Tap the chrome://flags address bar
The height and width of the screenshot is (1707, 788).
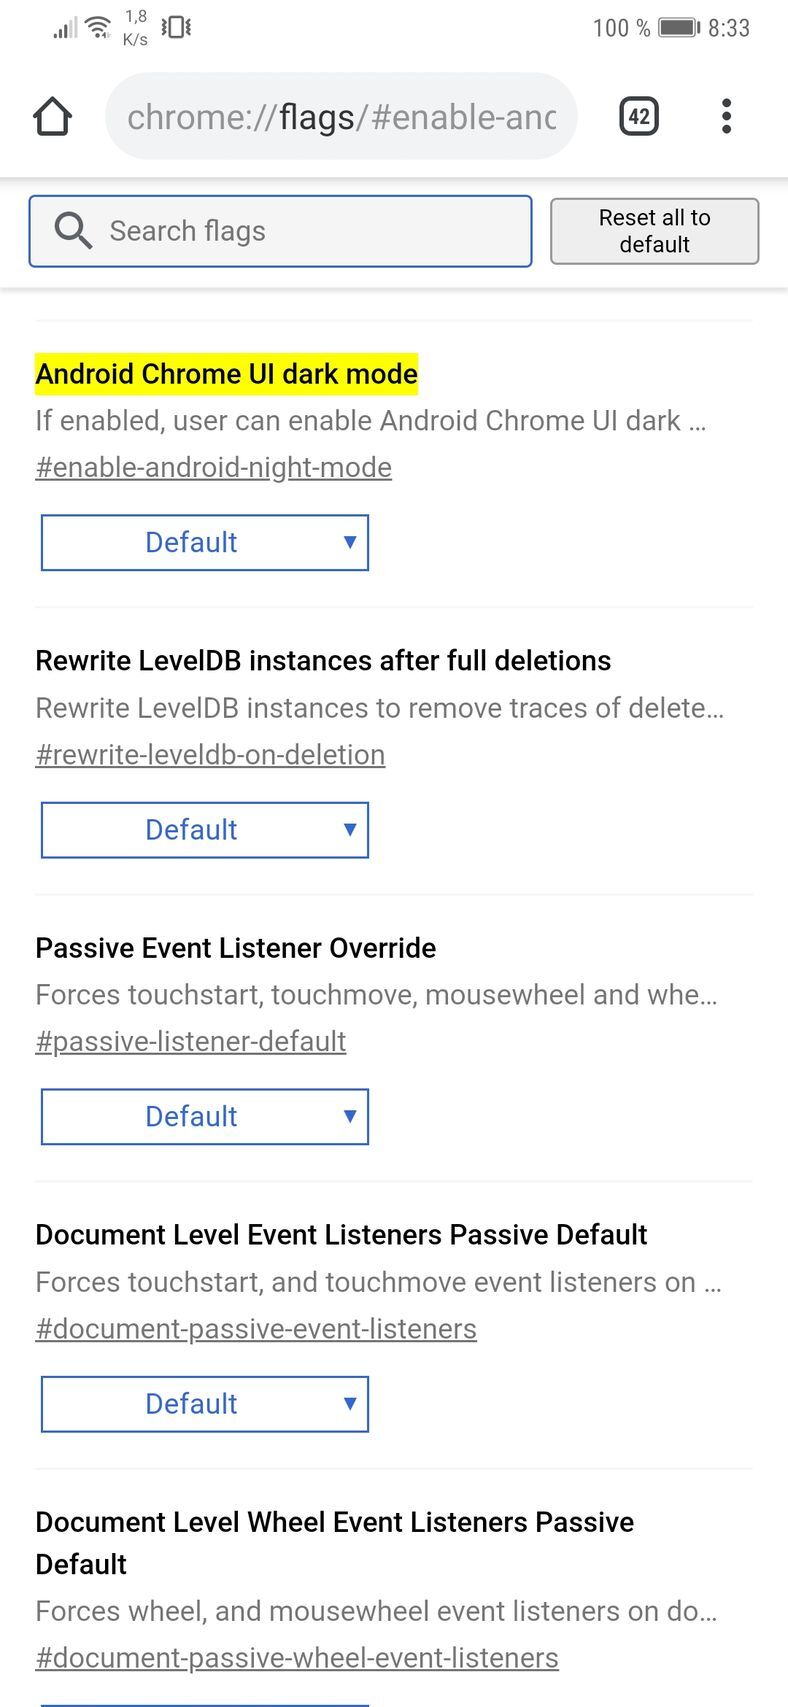coord(341,117)
